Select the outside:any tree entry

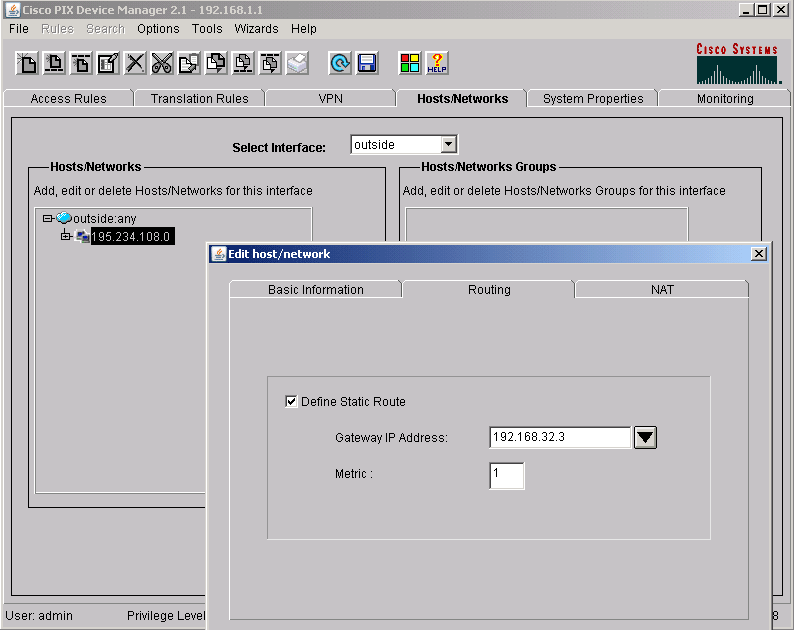coord(104,218)
